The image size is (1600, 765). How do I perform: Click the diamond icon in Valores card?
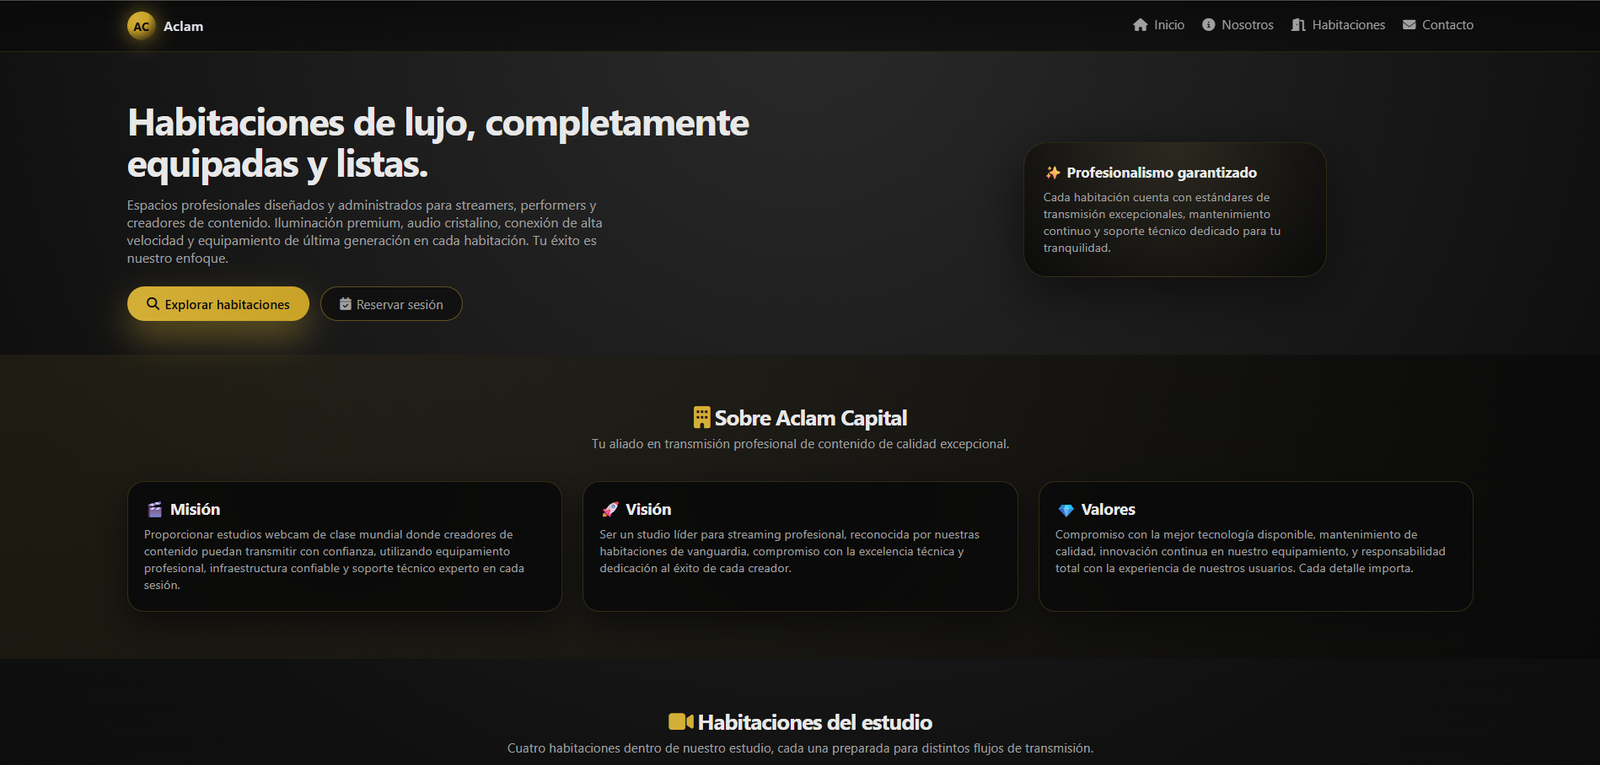coord(1066,510)
